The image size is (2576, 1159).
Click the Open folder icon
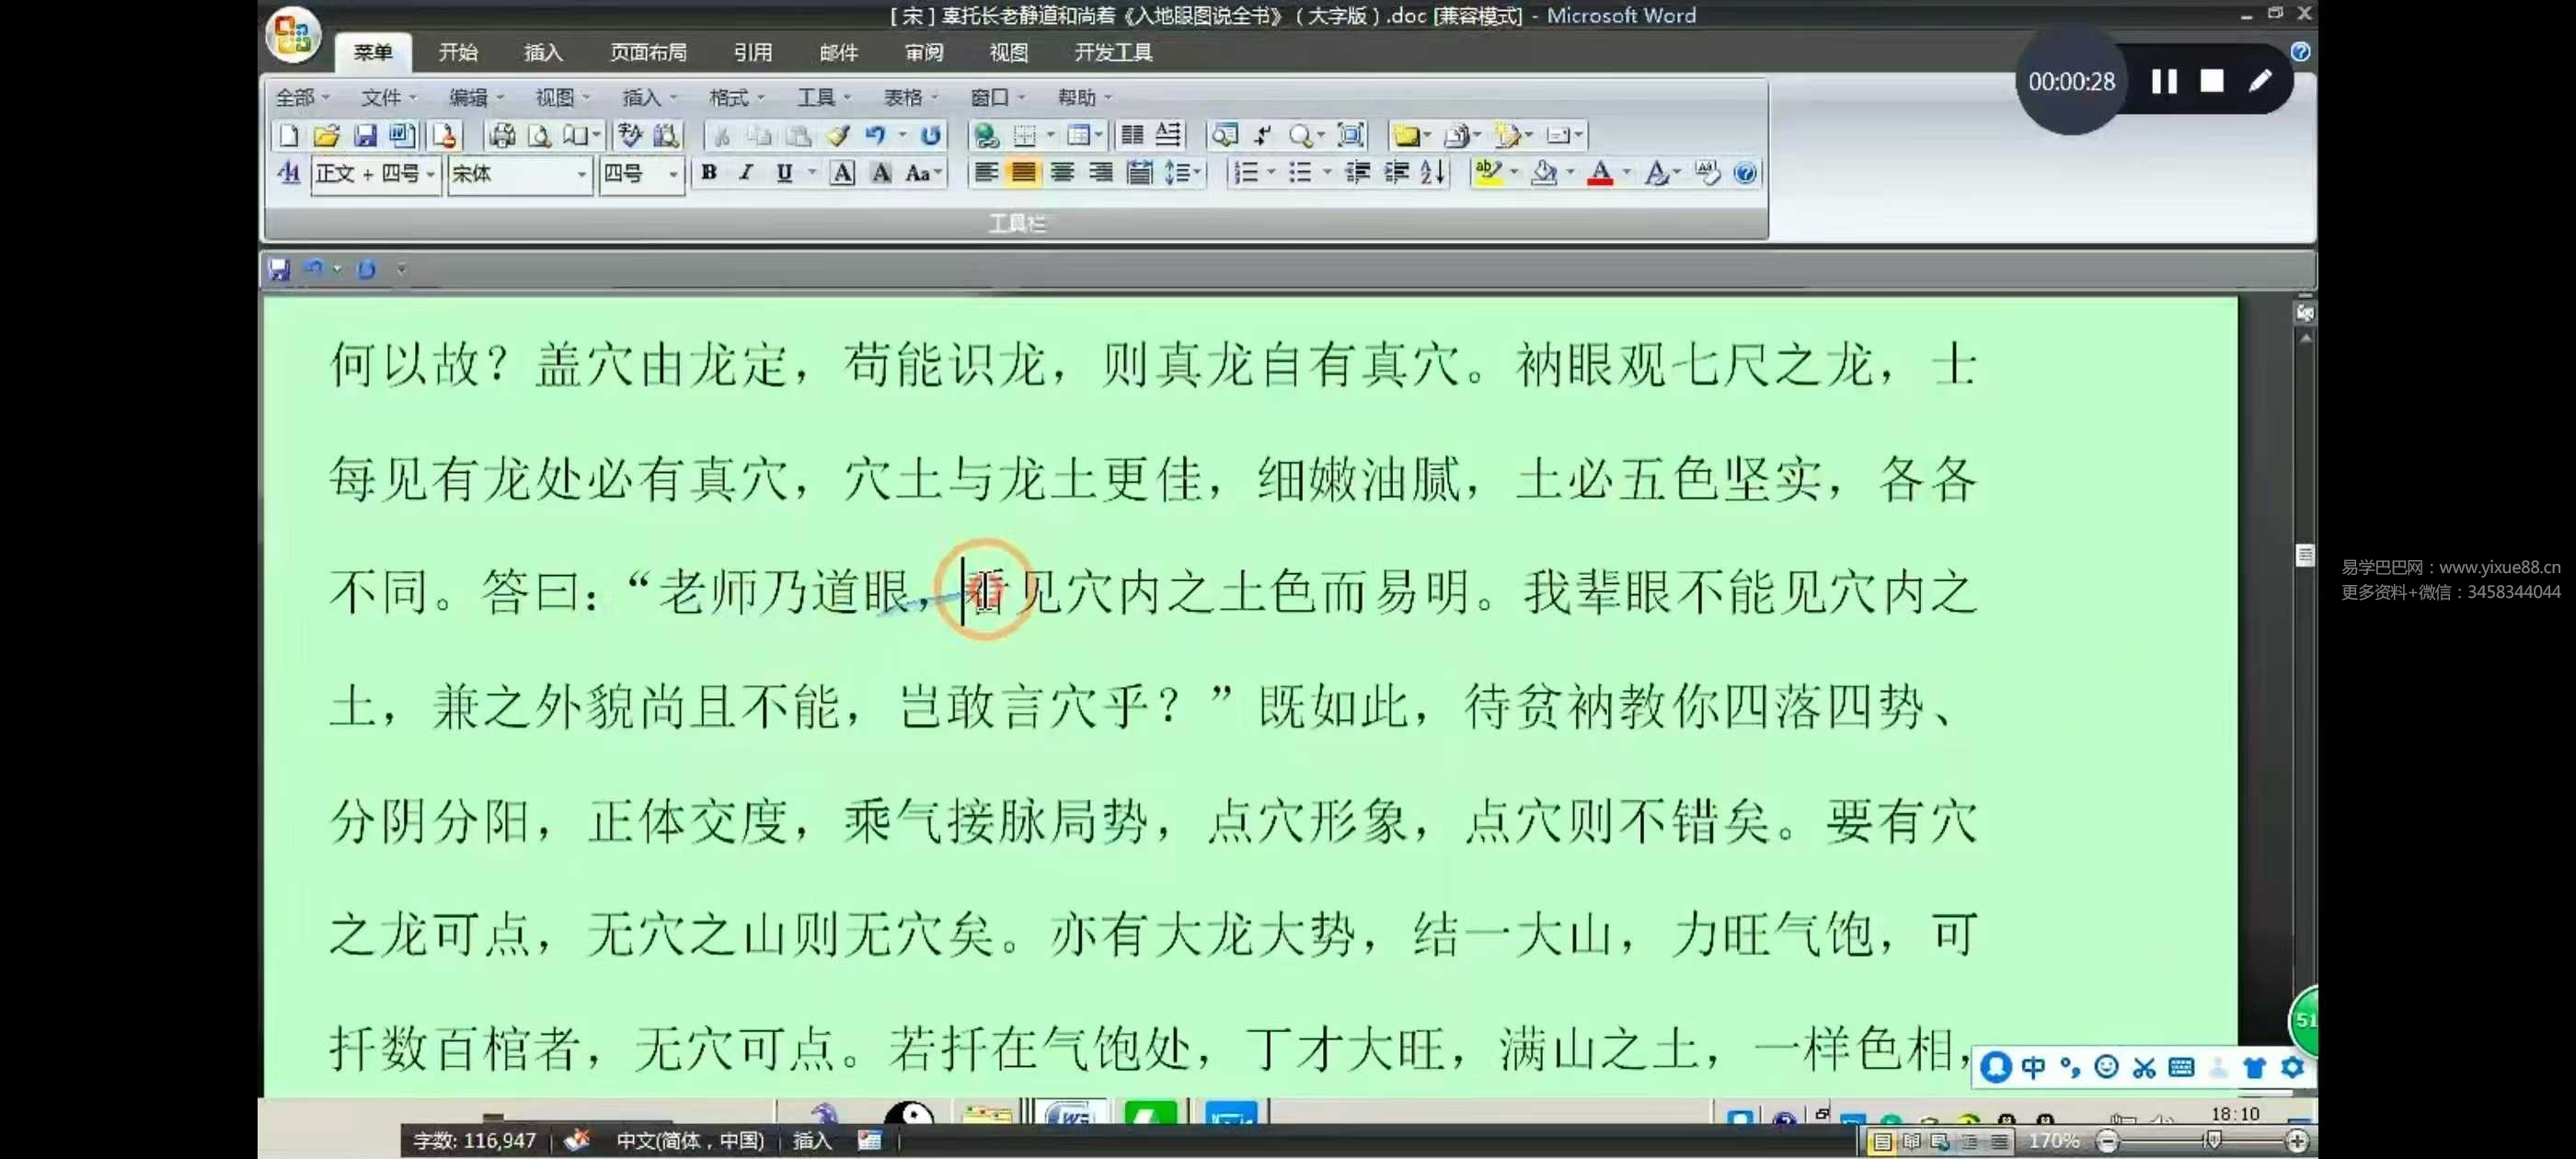coord(327,135)
